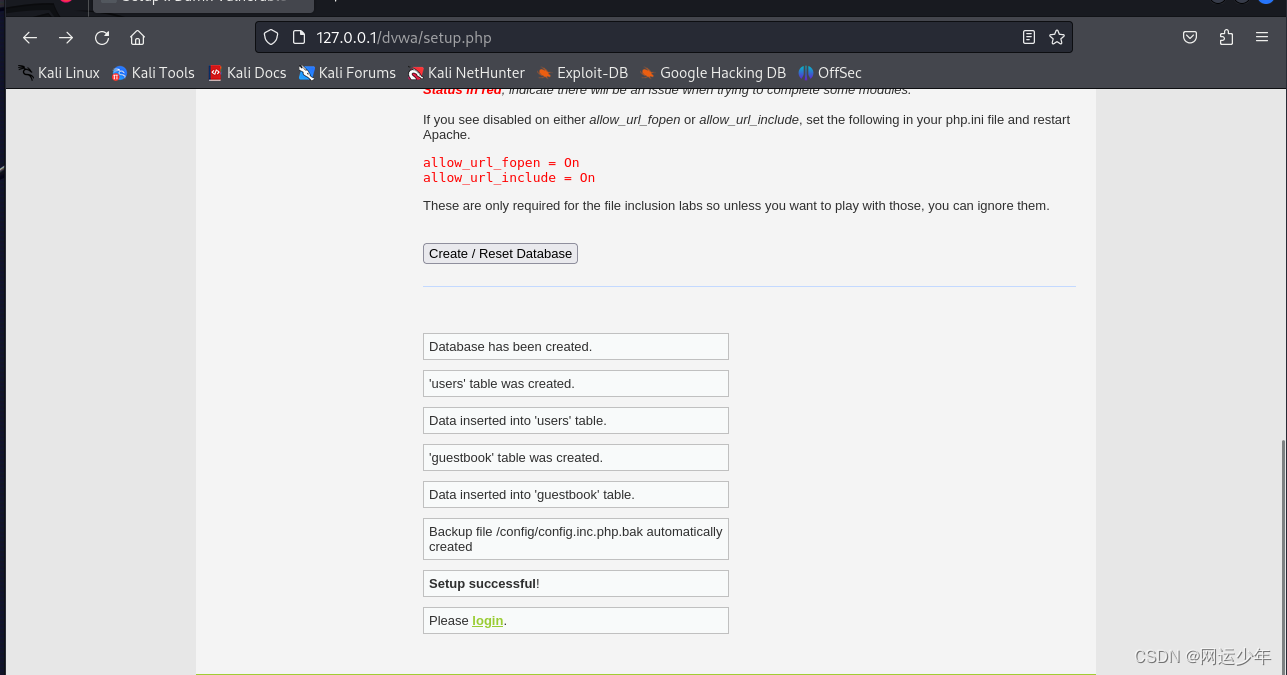Open the hamburger application menu

click(1261, 36)
